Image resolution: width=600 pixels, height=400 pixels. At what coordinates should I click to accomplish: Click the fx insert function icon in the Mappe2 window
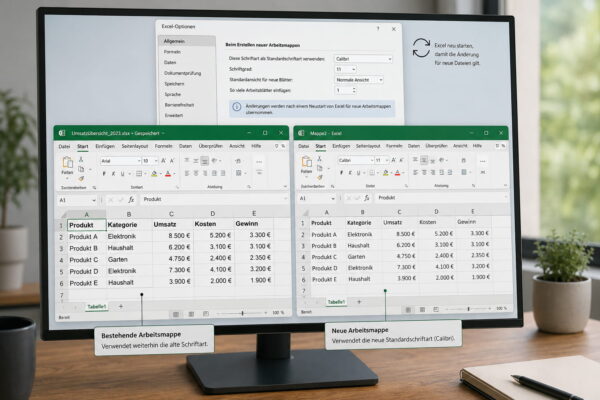tap(367, 198)
